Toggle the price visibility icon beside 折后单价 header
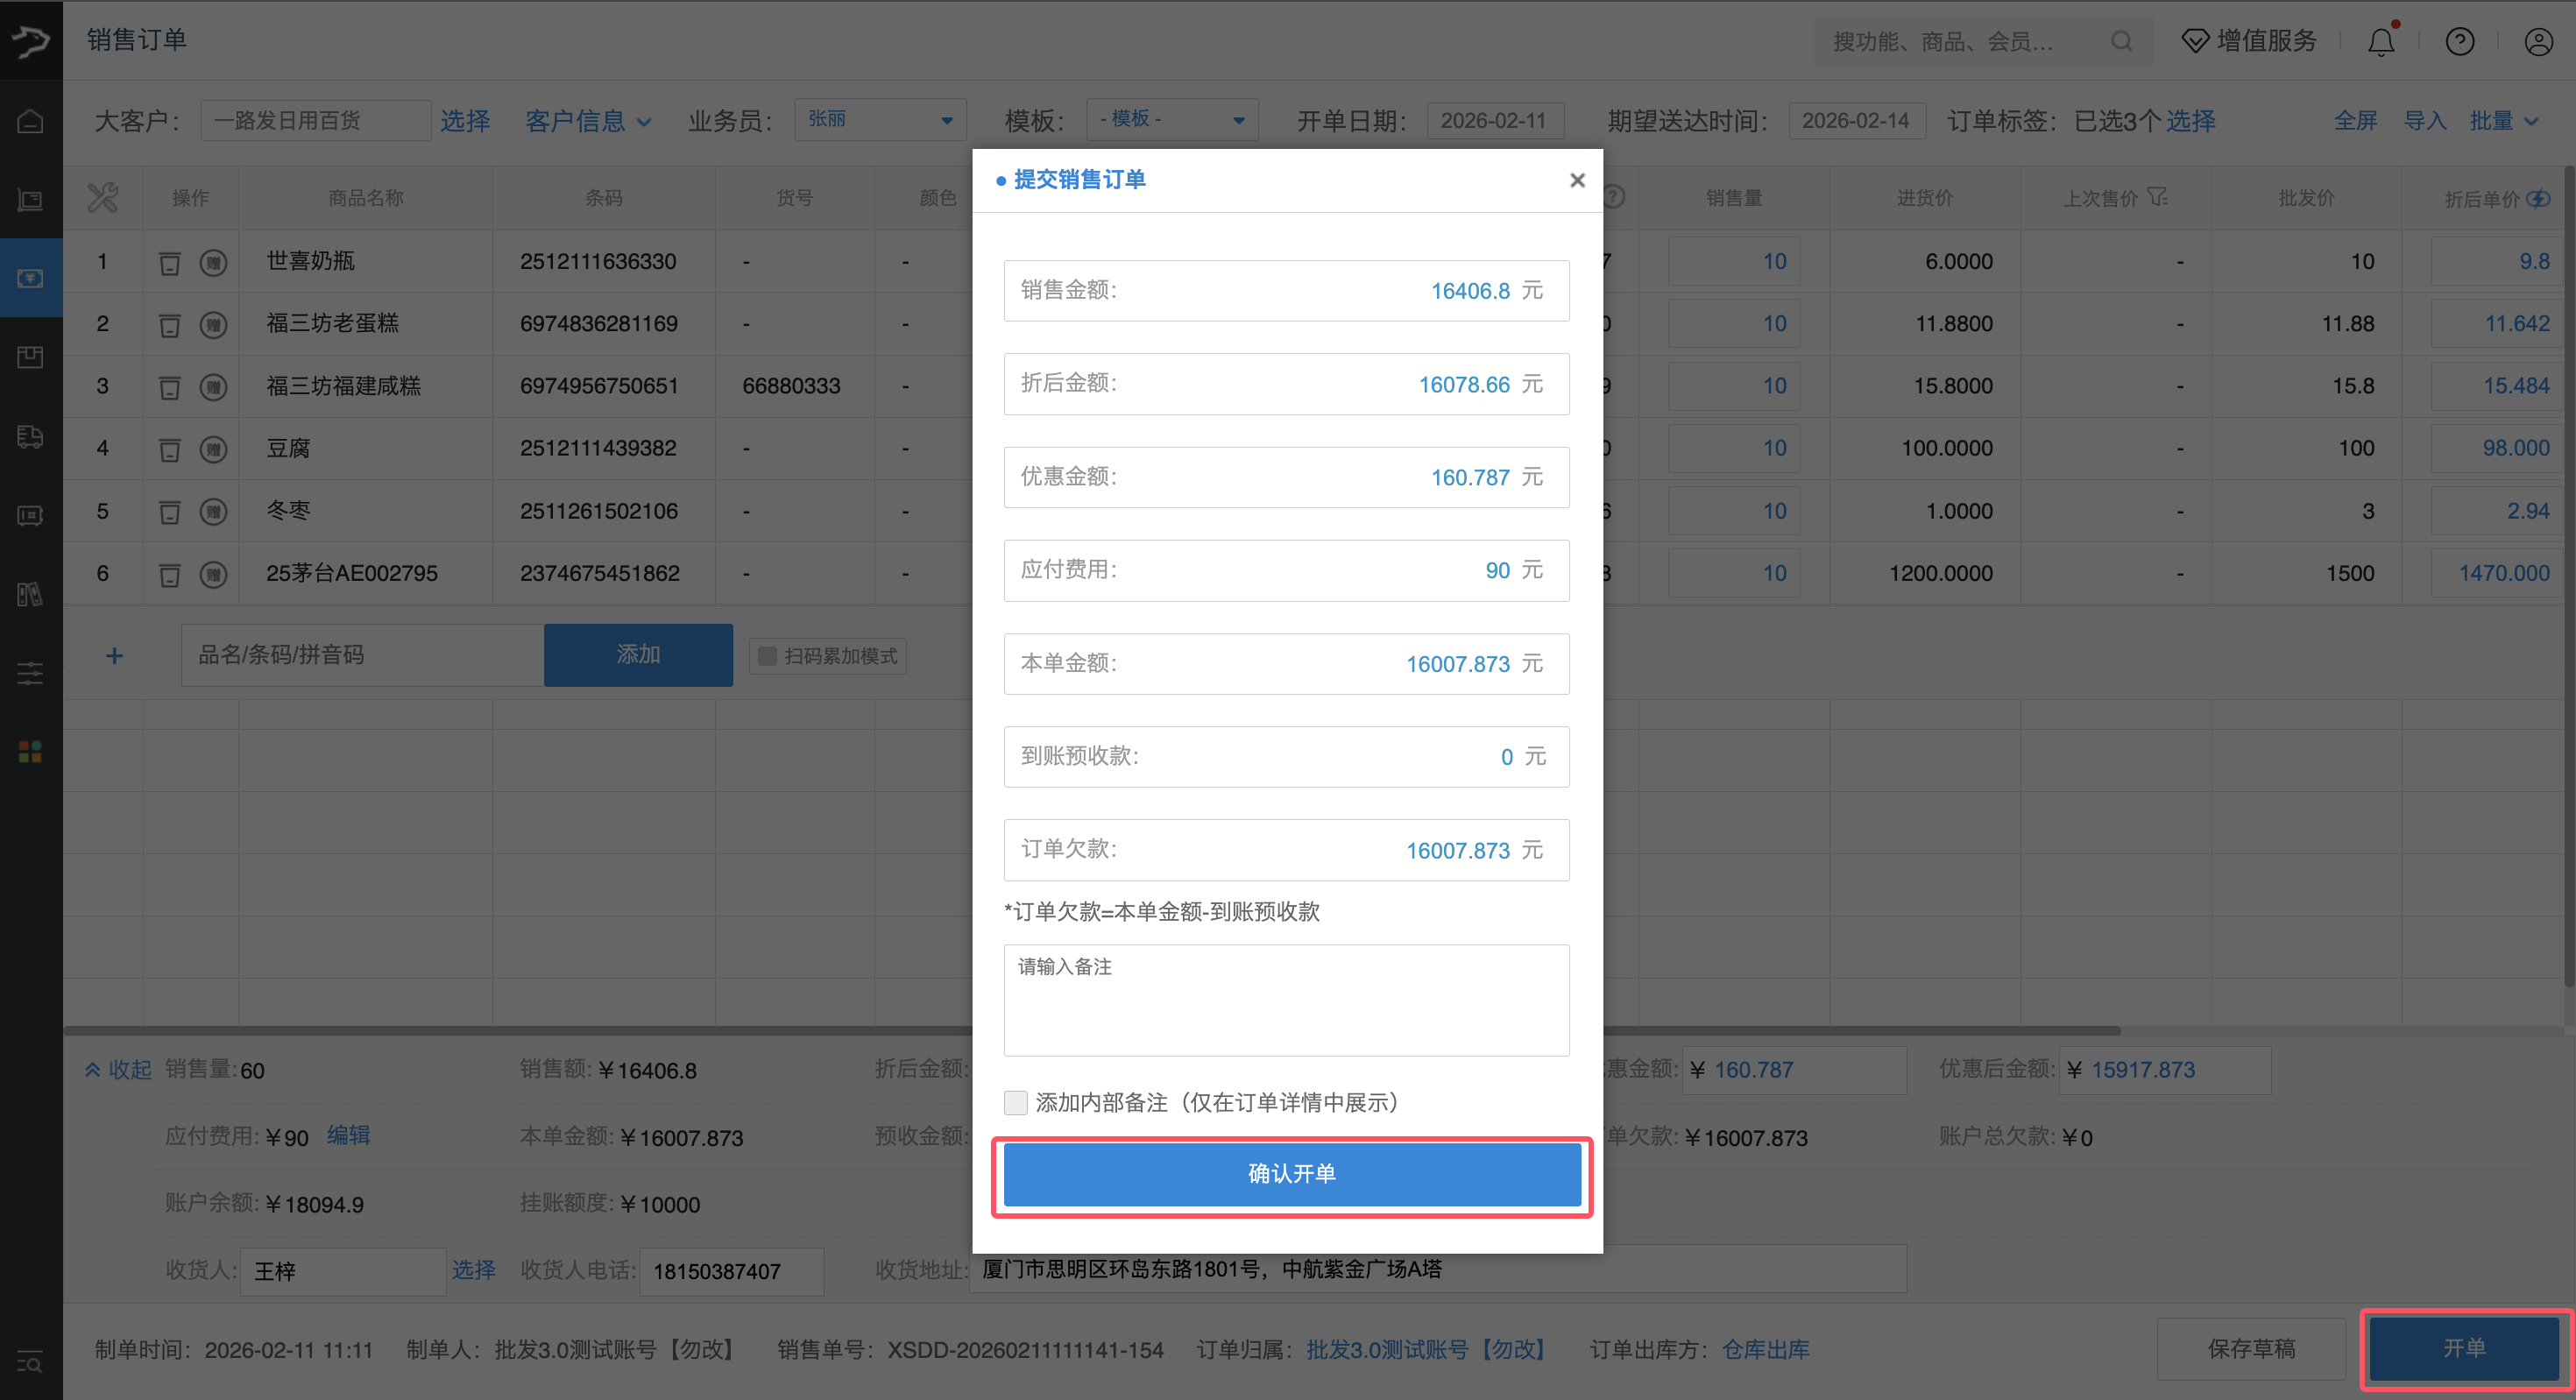 coord(2539,198)
